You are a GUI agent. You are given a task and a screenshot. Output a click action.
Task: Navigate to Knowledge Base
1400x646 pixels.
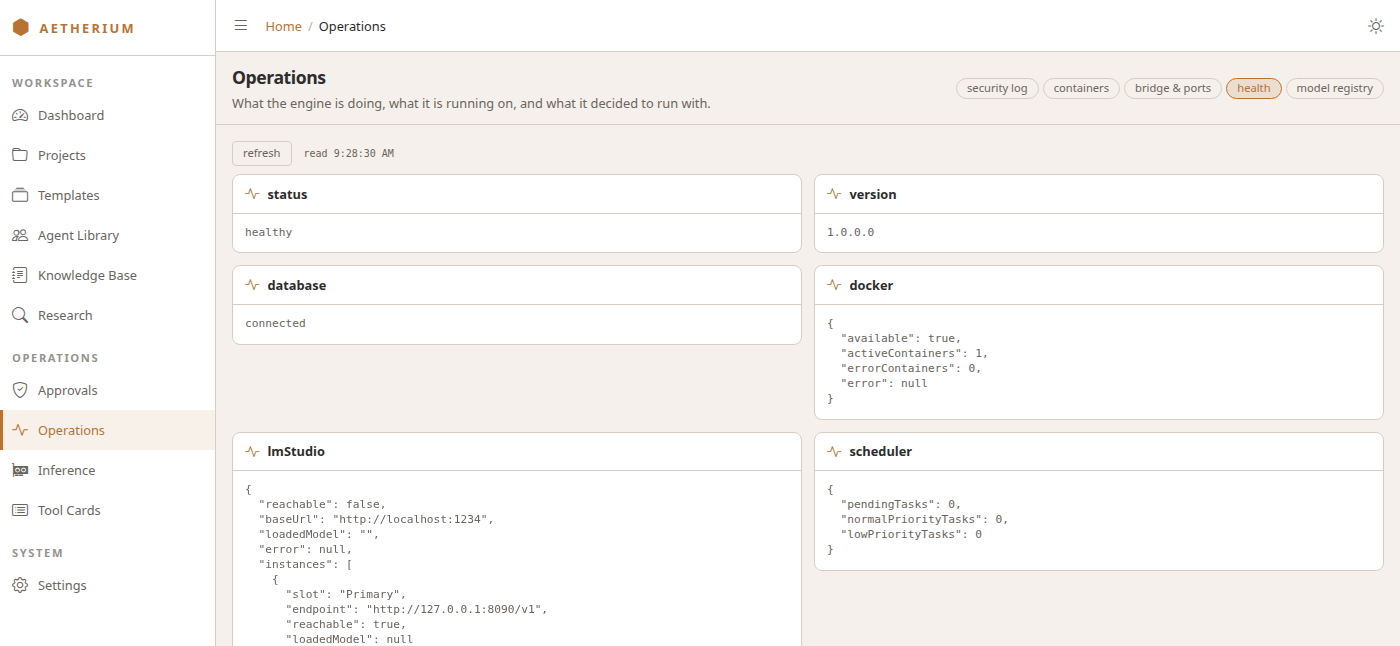pyautogui.click(x=107, y=275)
